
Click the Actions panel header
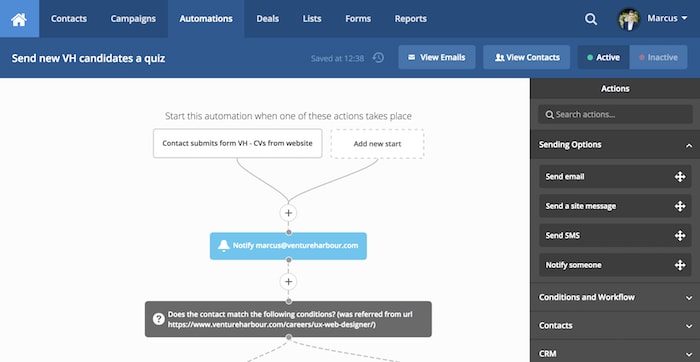(x=615, y=88)
